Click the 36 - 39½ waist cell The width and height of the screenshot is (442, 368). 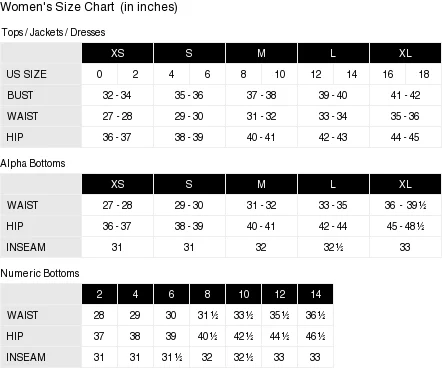click(x=405, y=205)
